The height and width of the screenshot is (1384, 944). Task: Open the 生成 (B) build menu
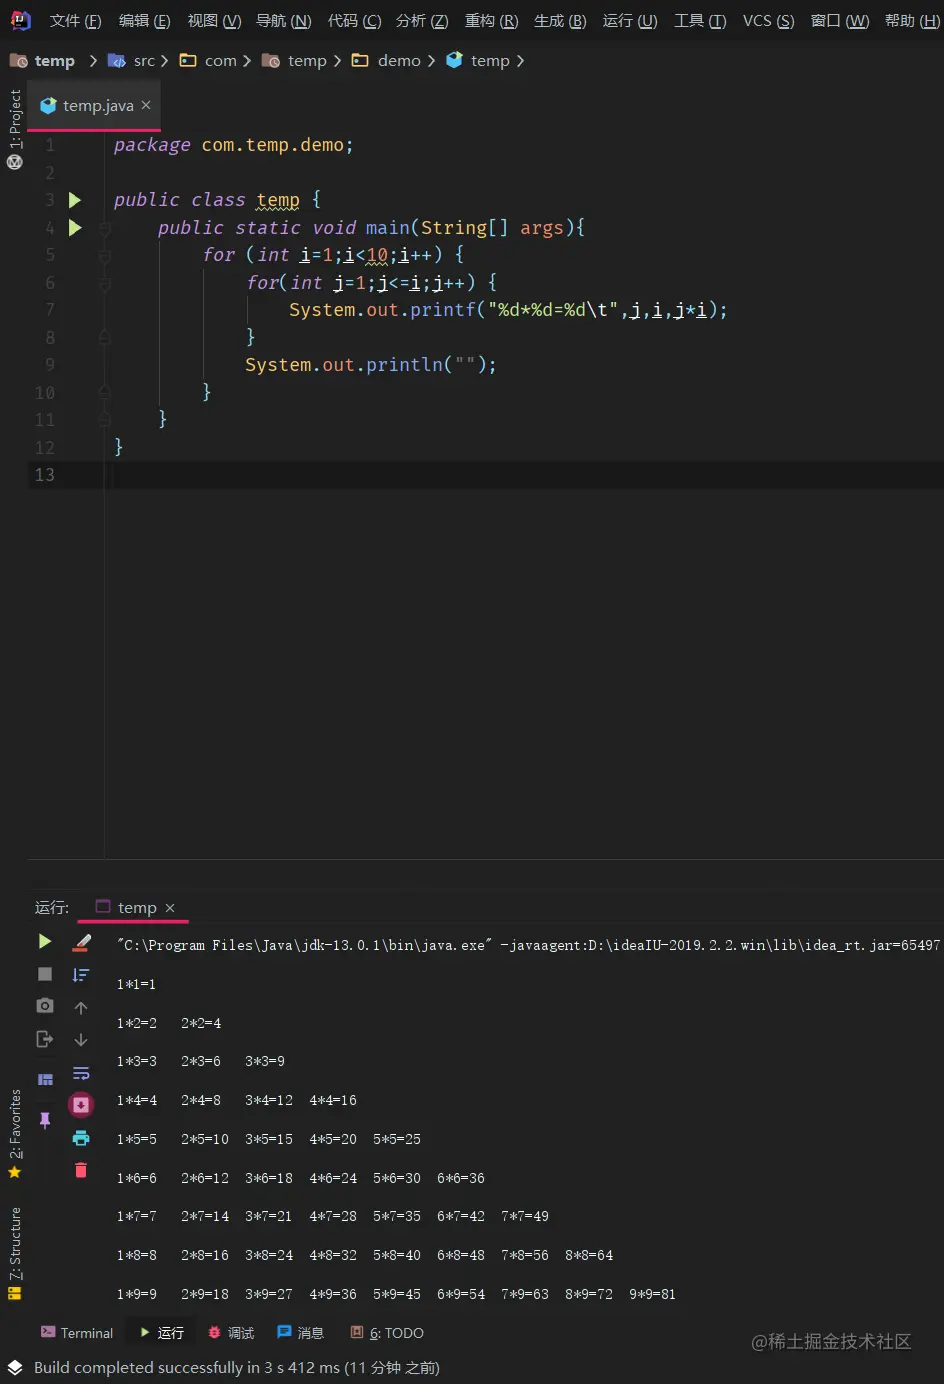coord(560,21)
